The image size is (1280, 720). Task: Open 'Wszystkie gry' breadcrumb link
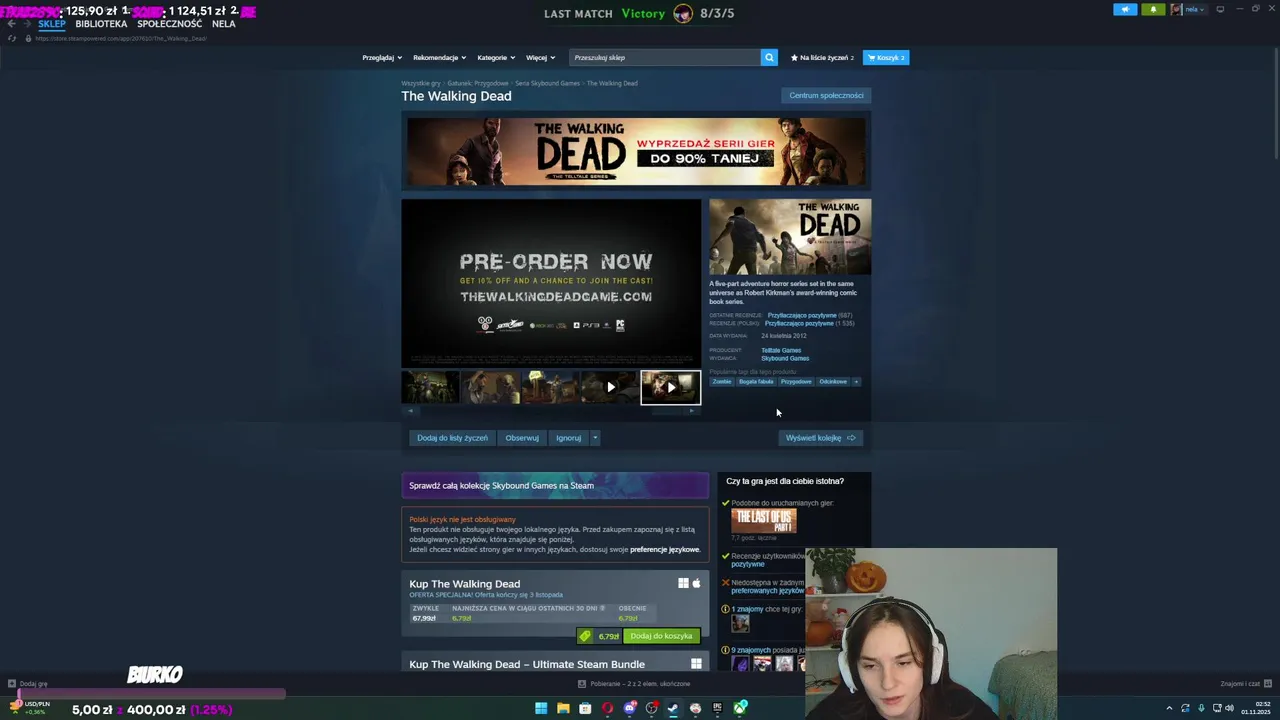421,83
